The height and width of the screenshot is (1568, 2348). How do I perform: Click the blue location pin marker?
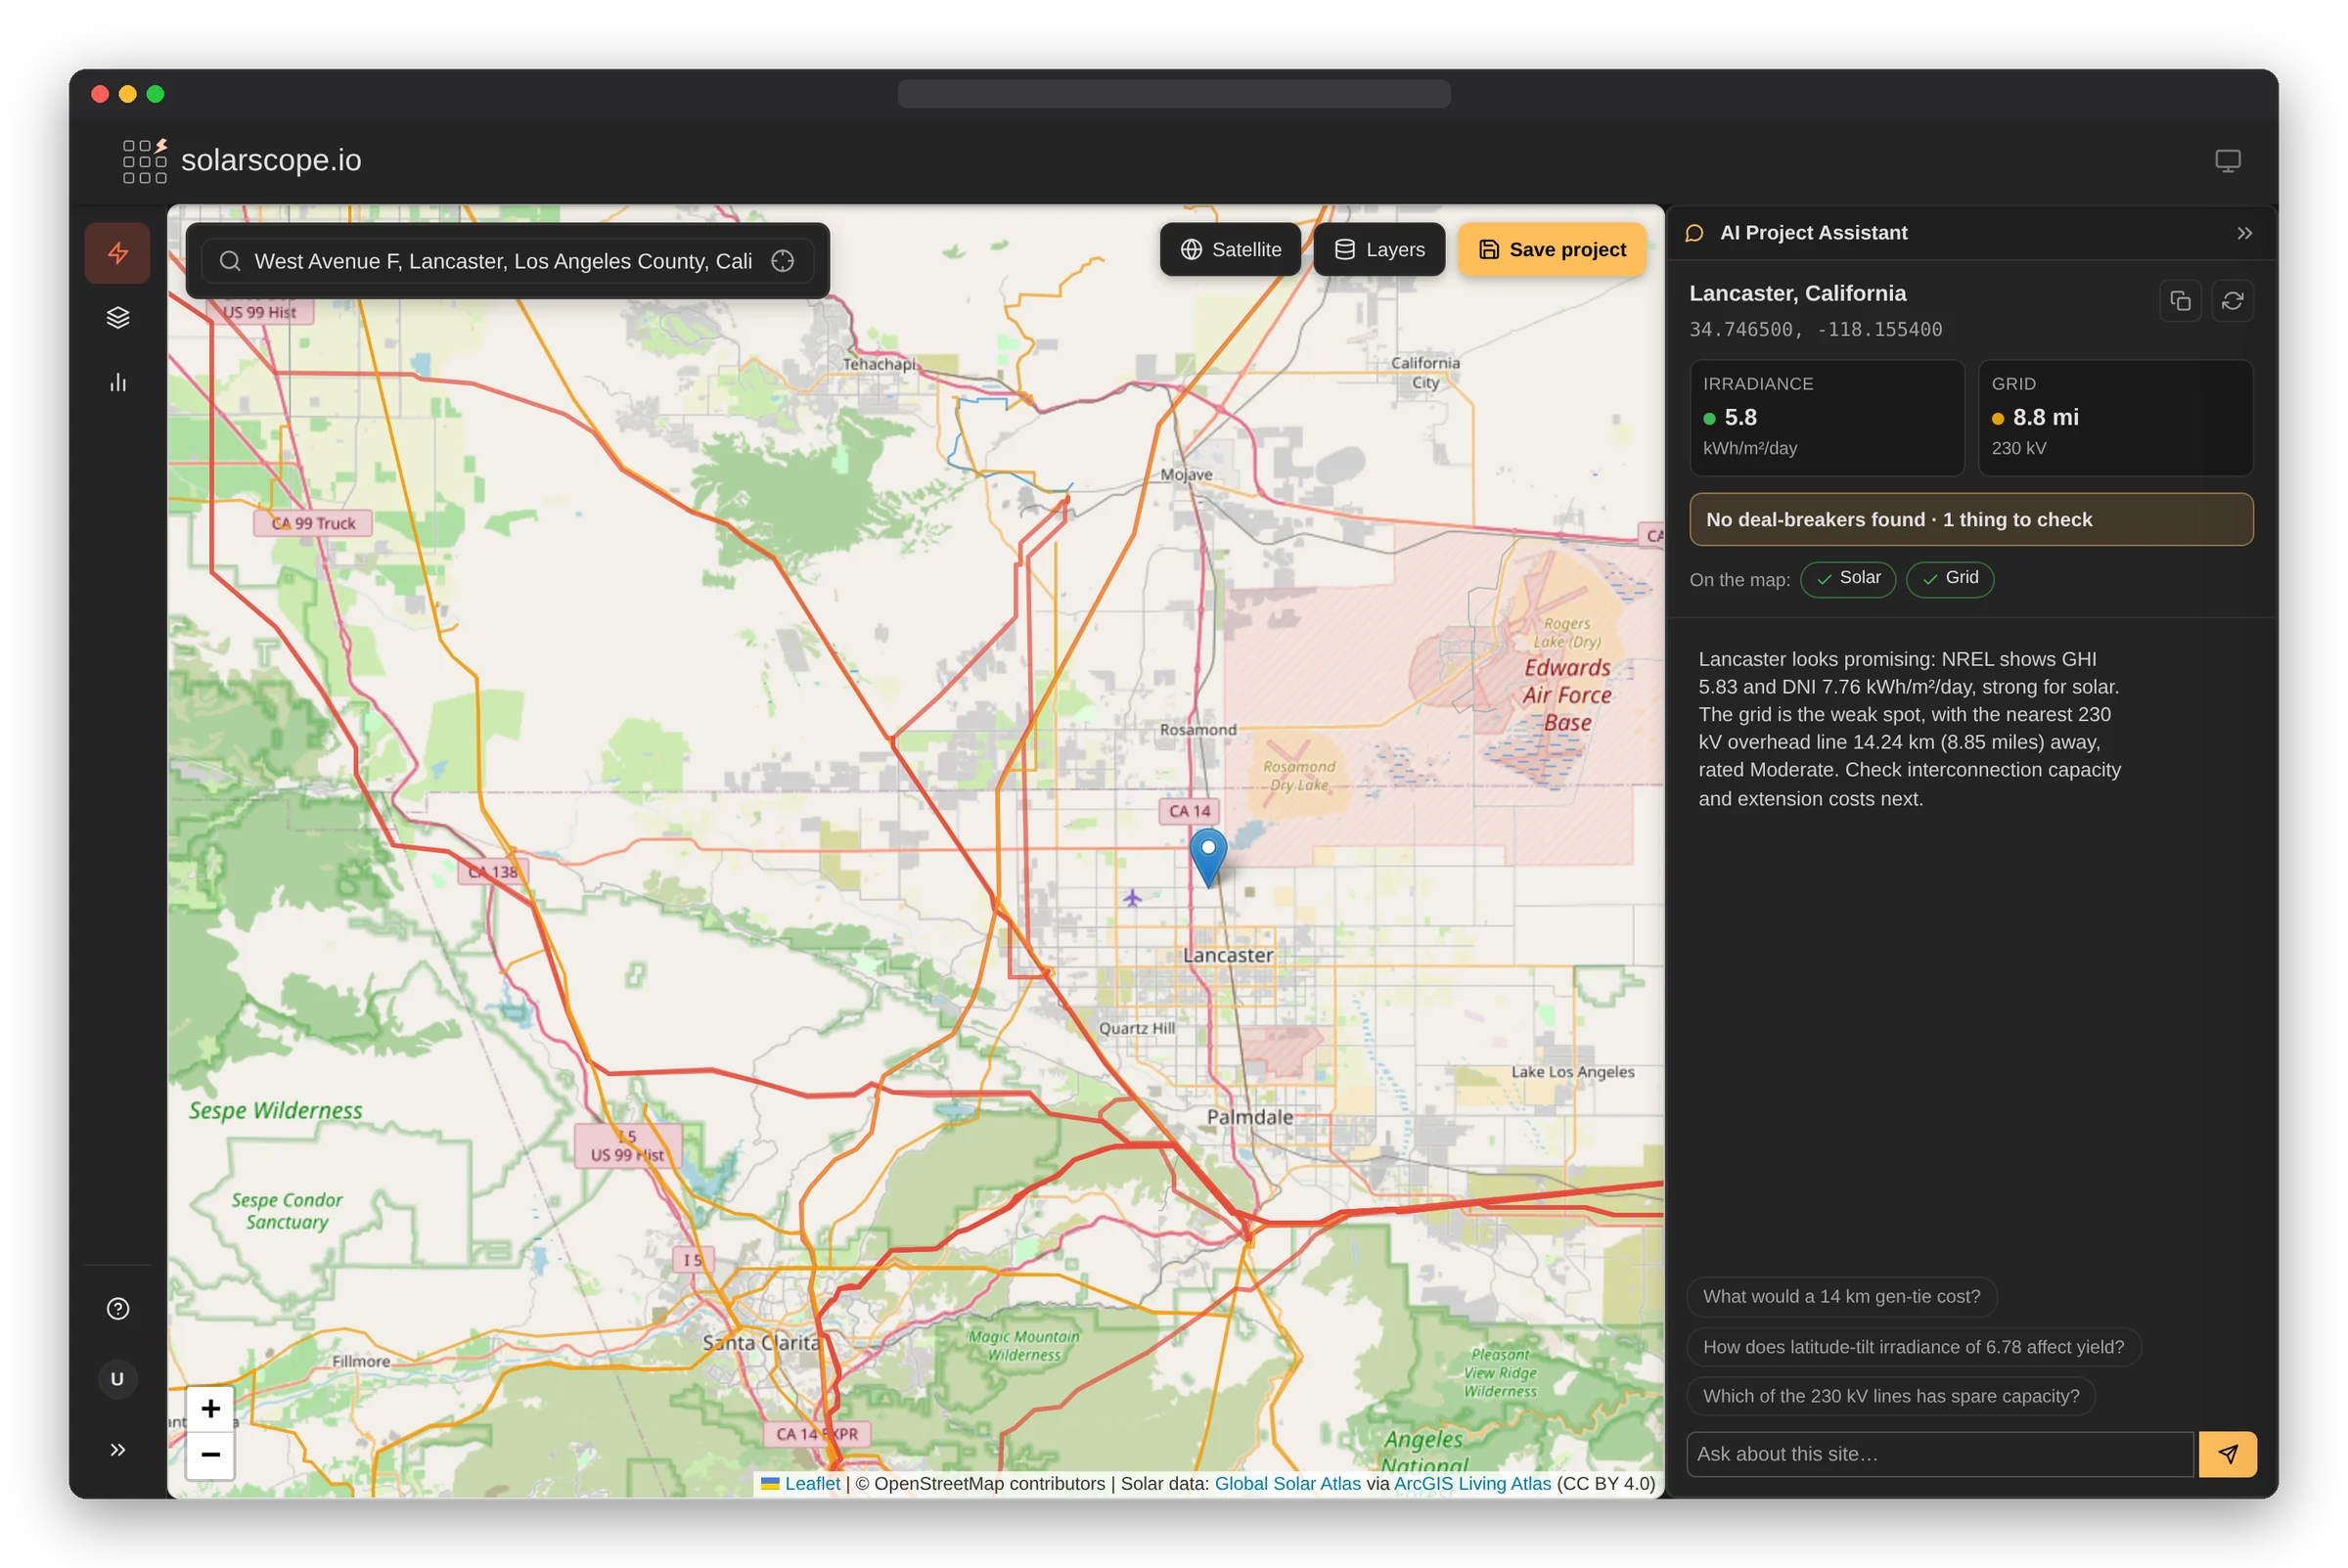tap(1208, 856)
